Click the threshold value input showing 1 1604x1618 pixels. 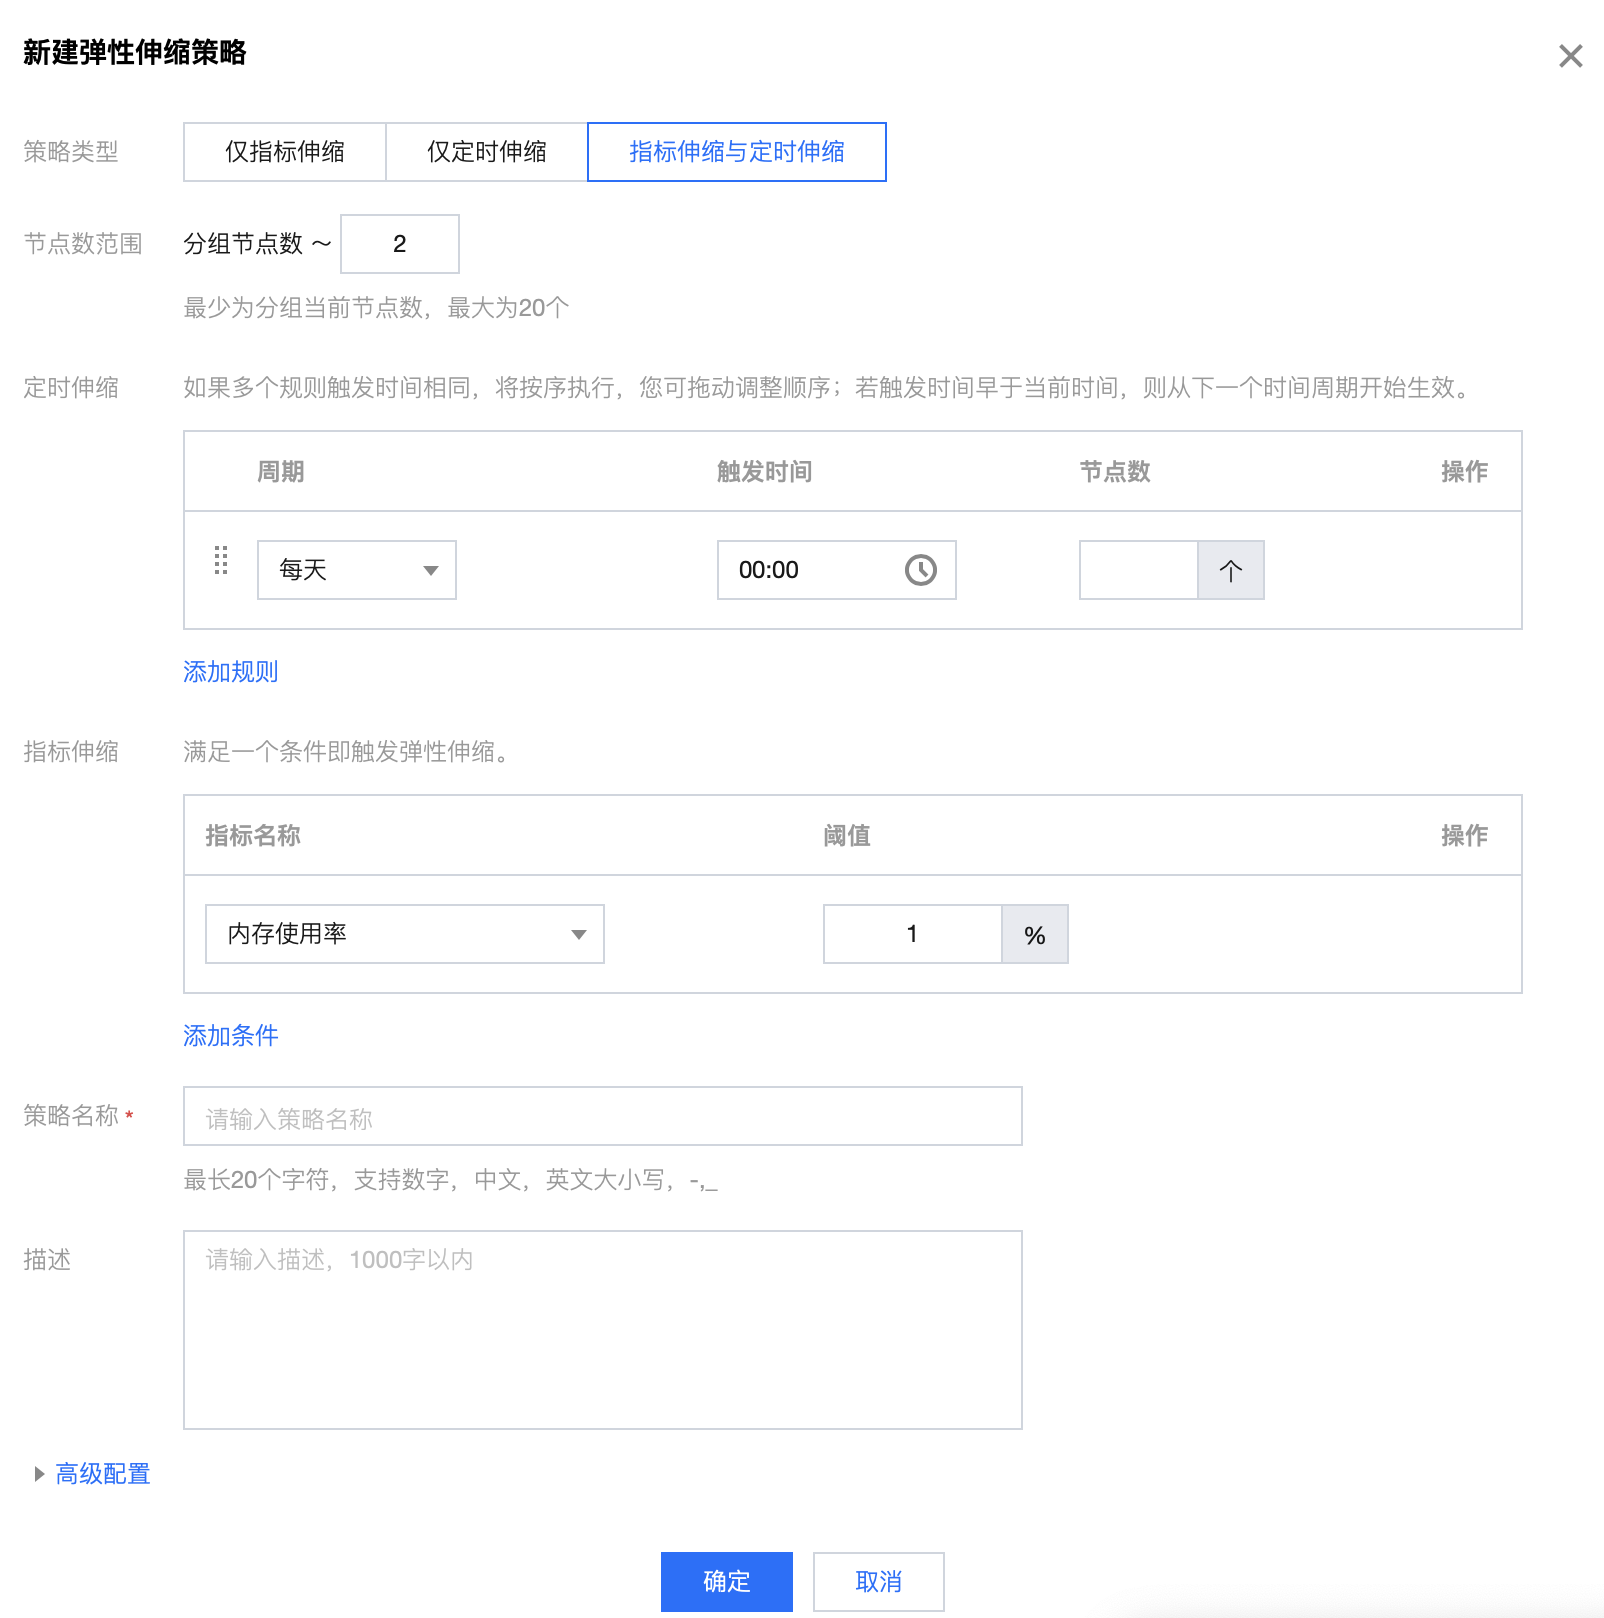[913, 934]
